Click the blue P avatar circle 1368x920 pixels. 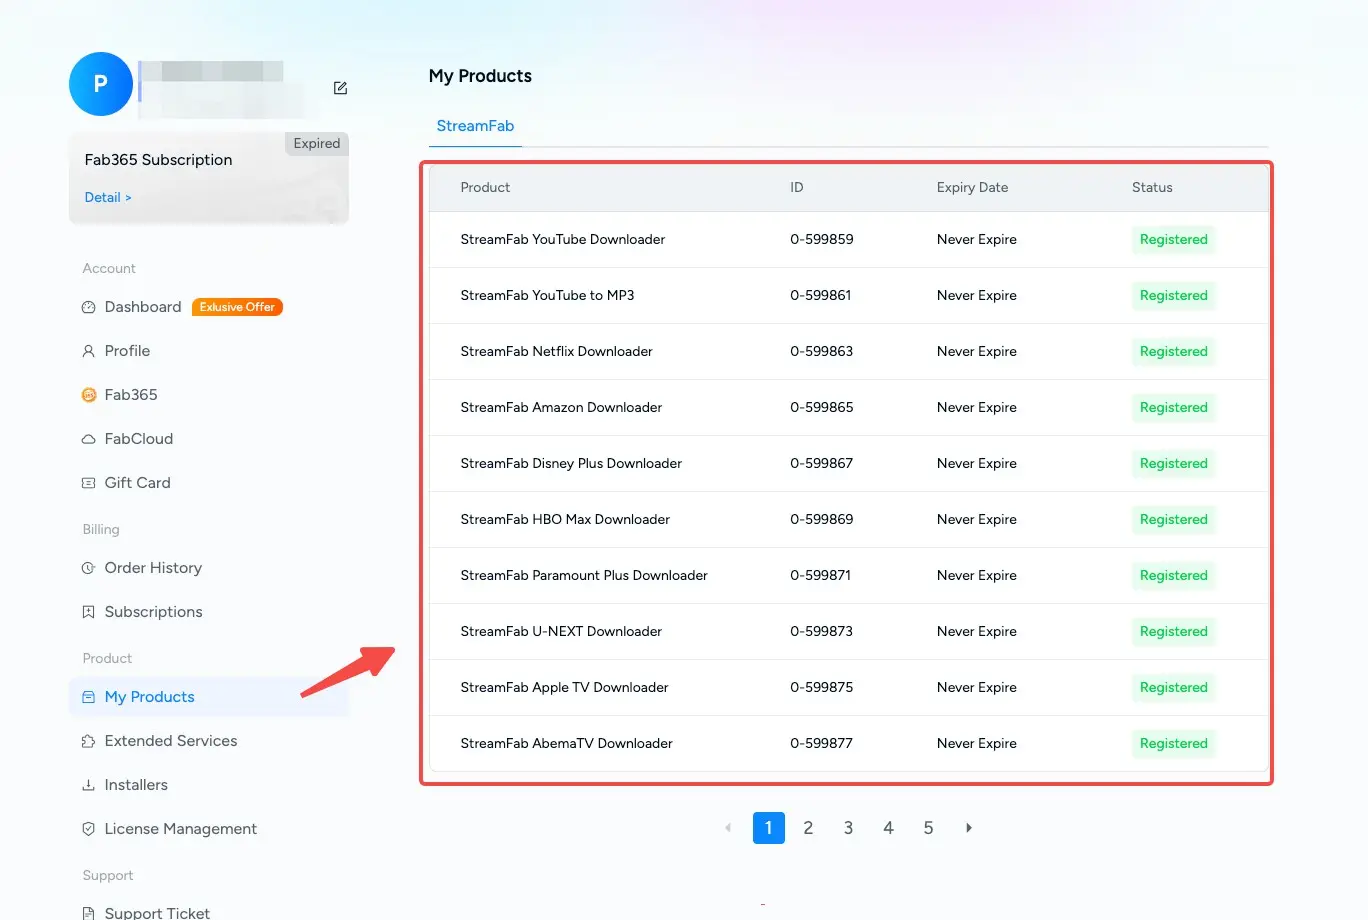point(101,84)
